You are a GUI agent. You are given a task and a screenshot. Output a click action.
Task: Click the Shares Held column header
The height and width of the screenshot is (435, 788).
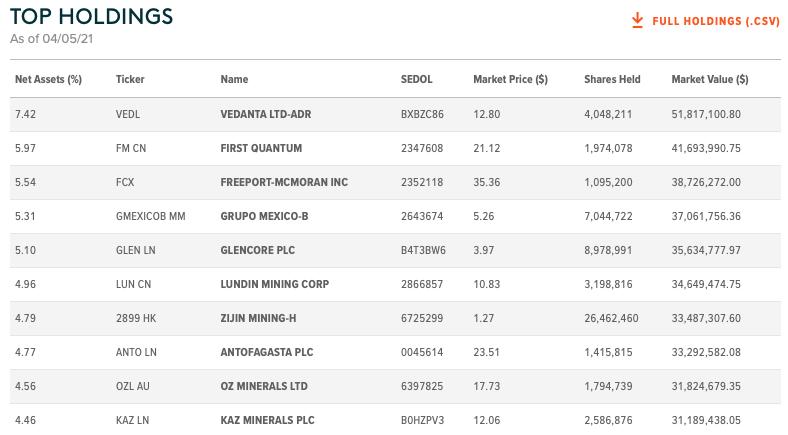(612, 79)
